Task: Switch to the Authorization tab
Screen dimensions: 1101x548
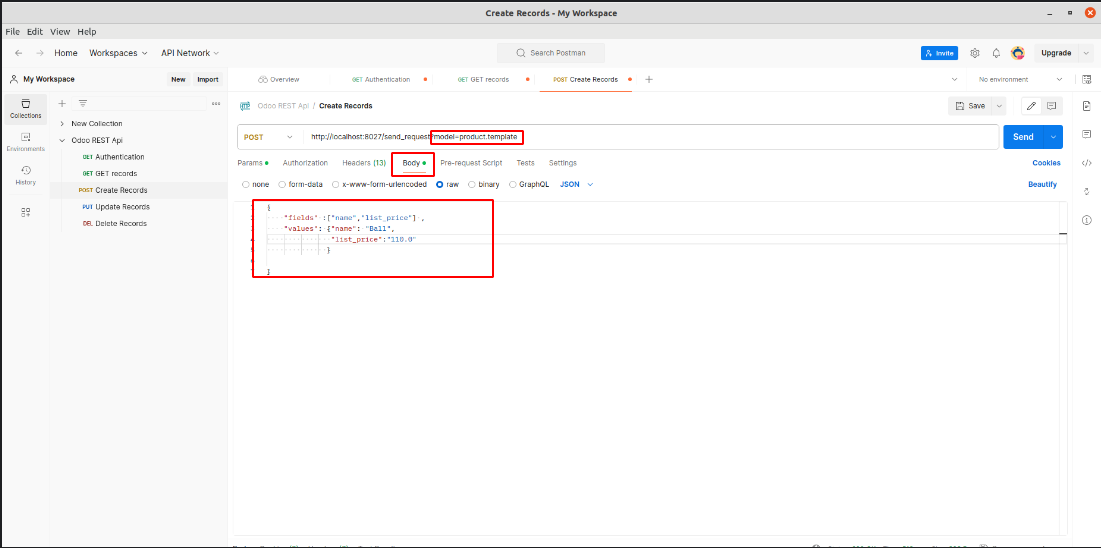Action: coord(305,163)
